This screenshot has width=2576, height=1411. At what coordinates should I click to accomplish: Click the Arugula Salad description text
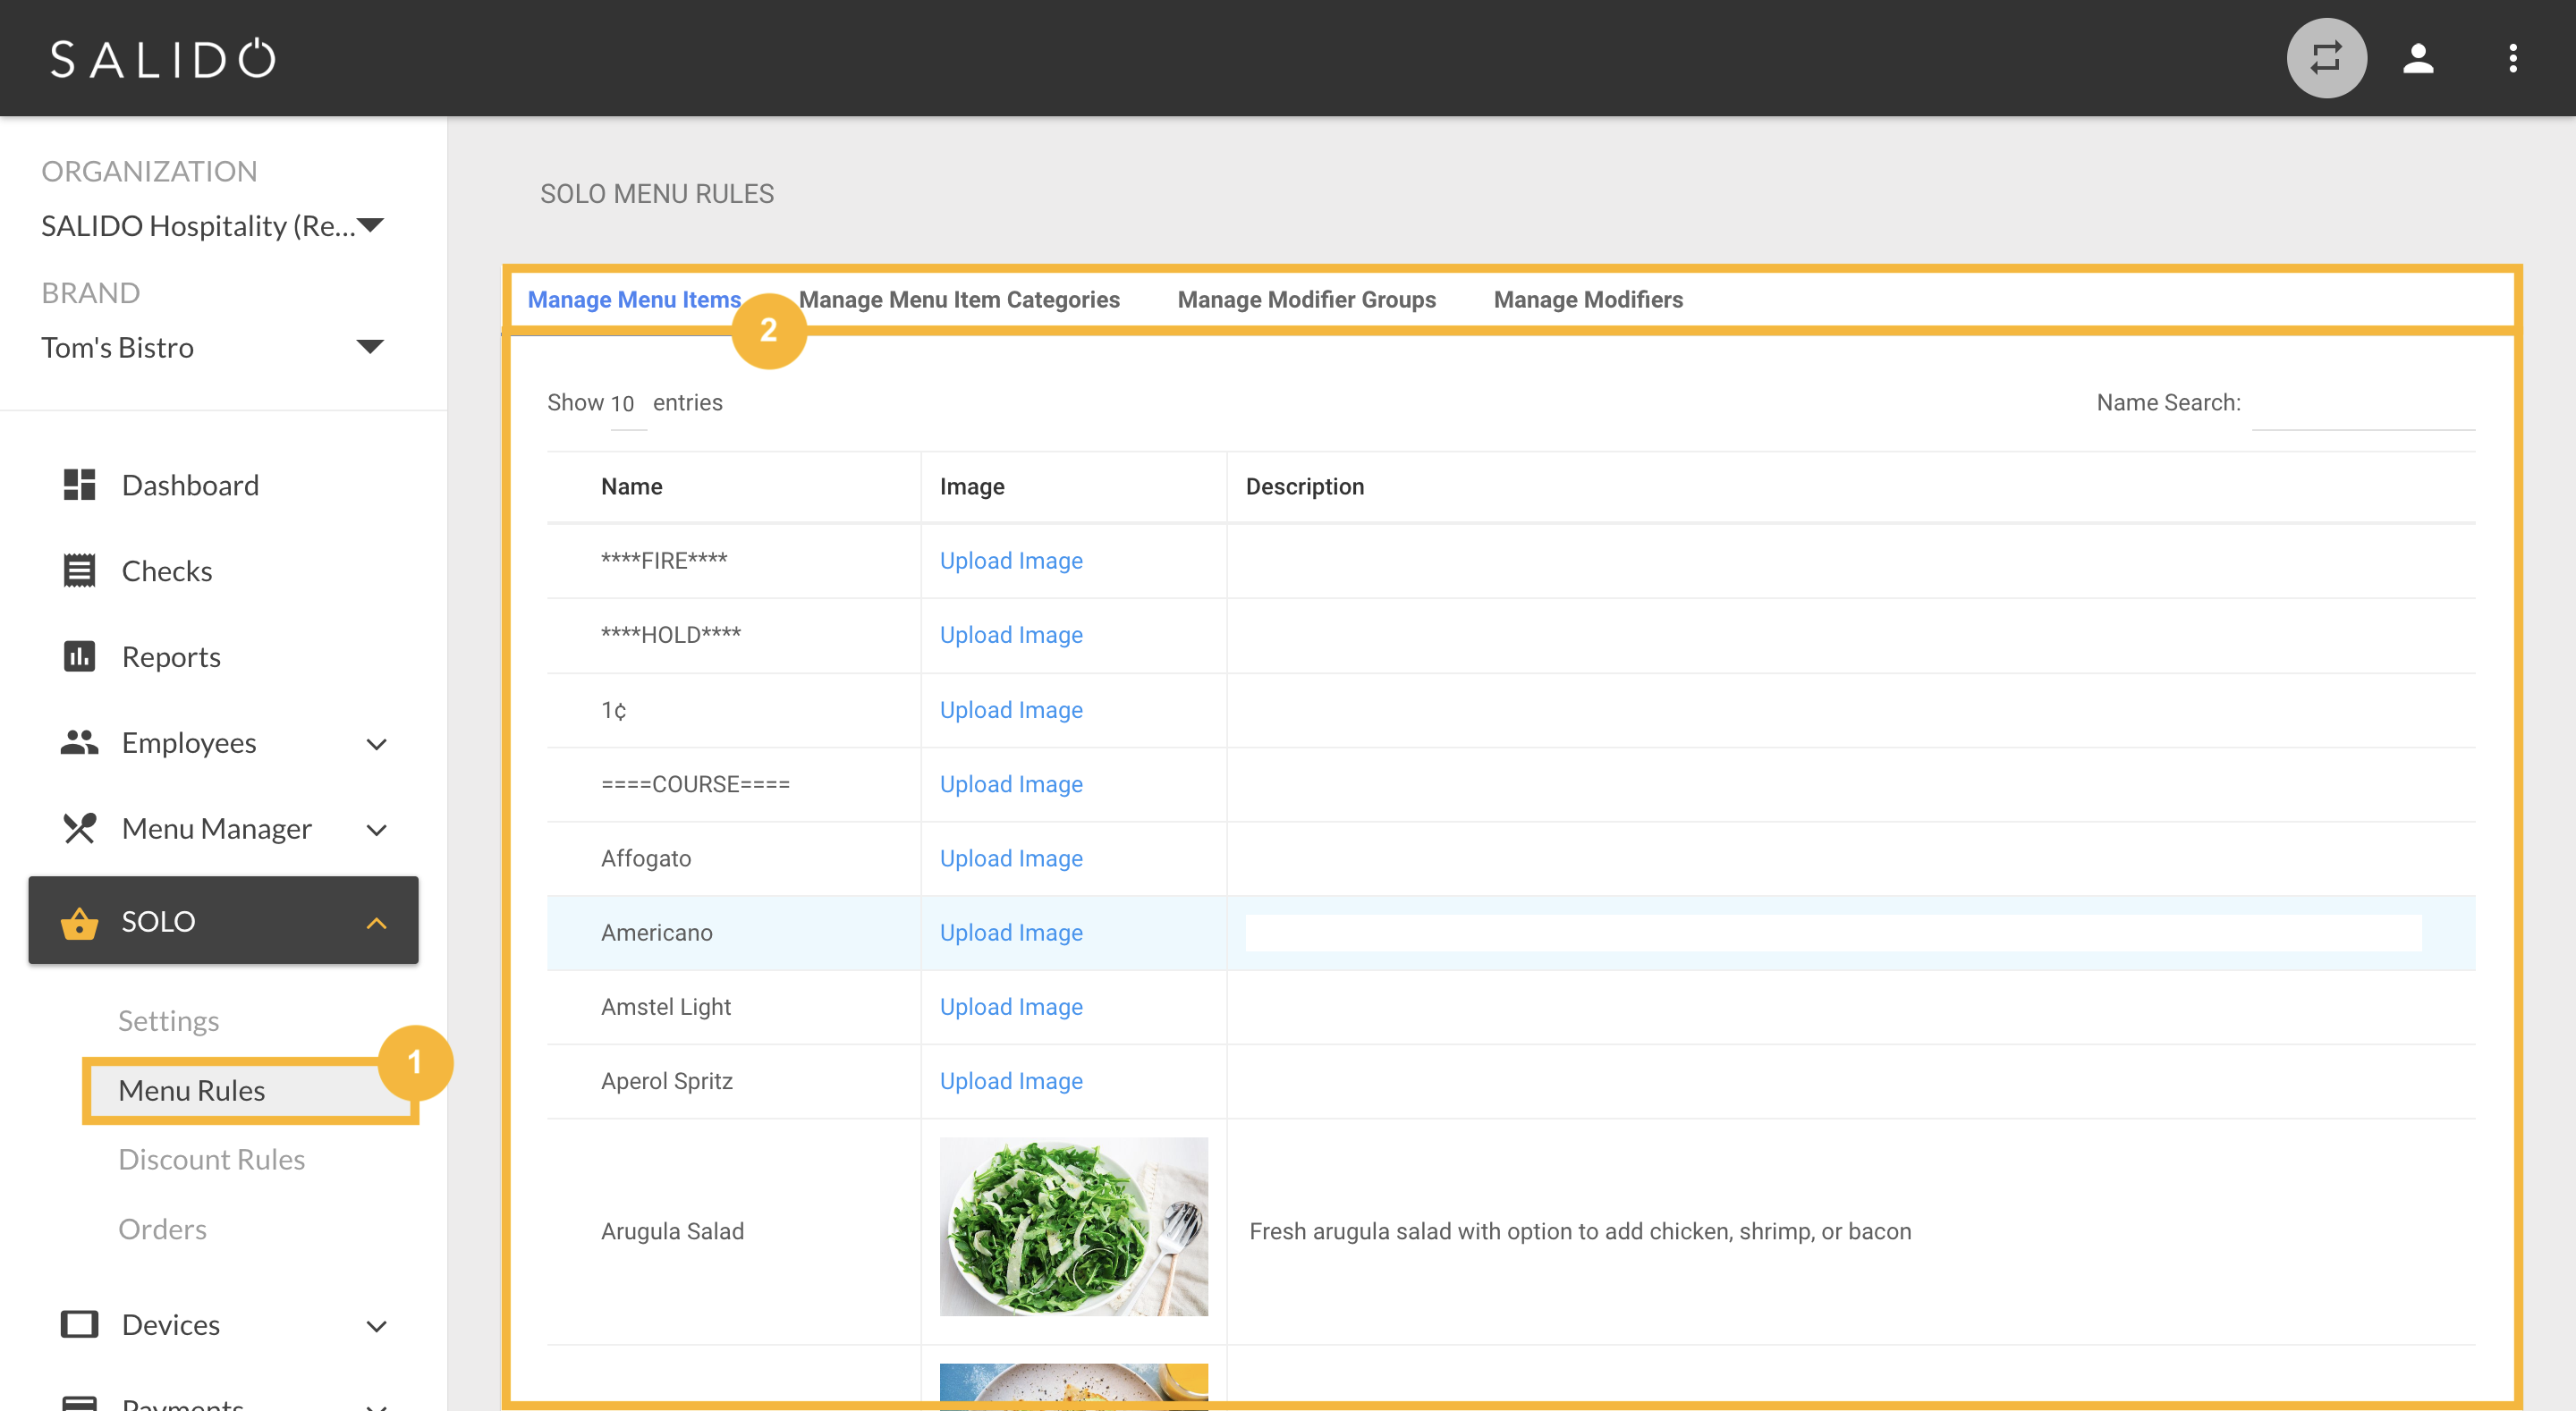(x=1580, y=1232)
